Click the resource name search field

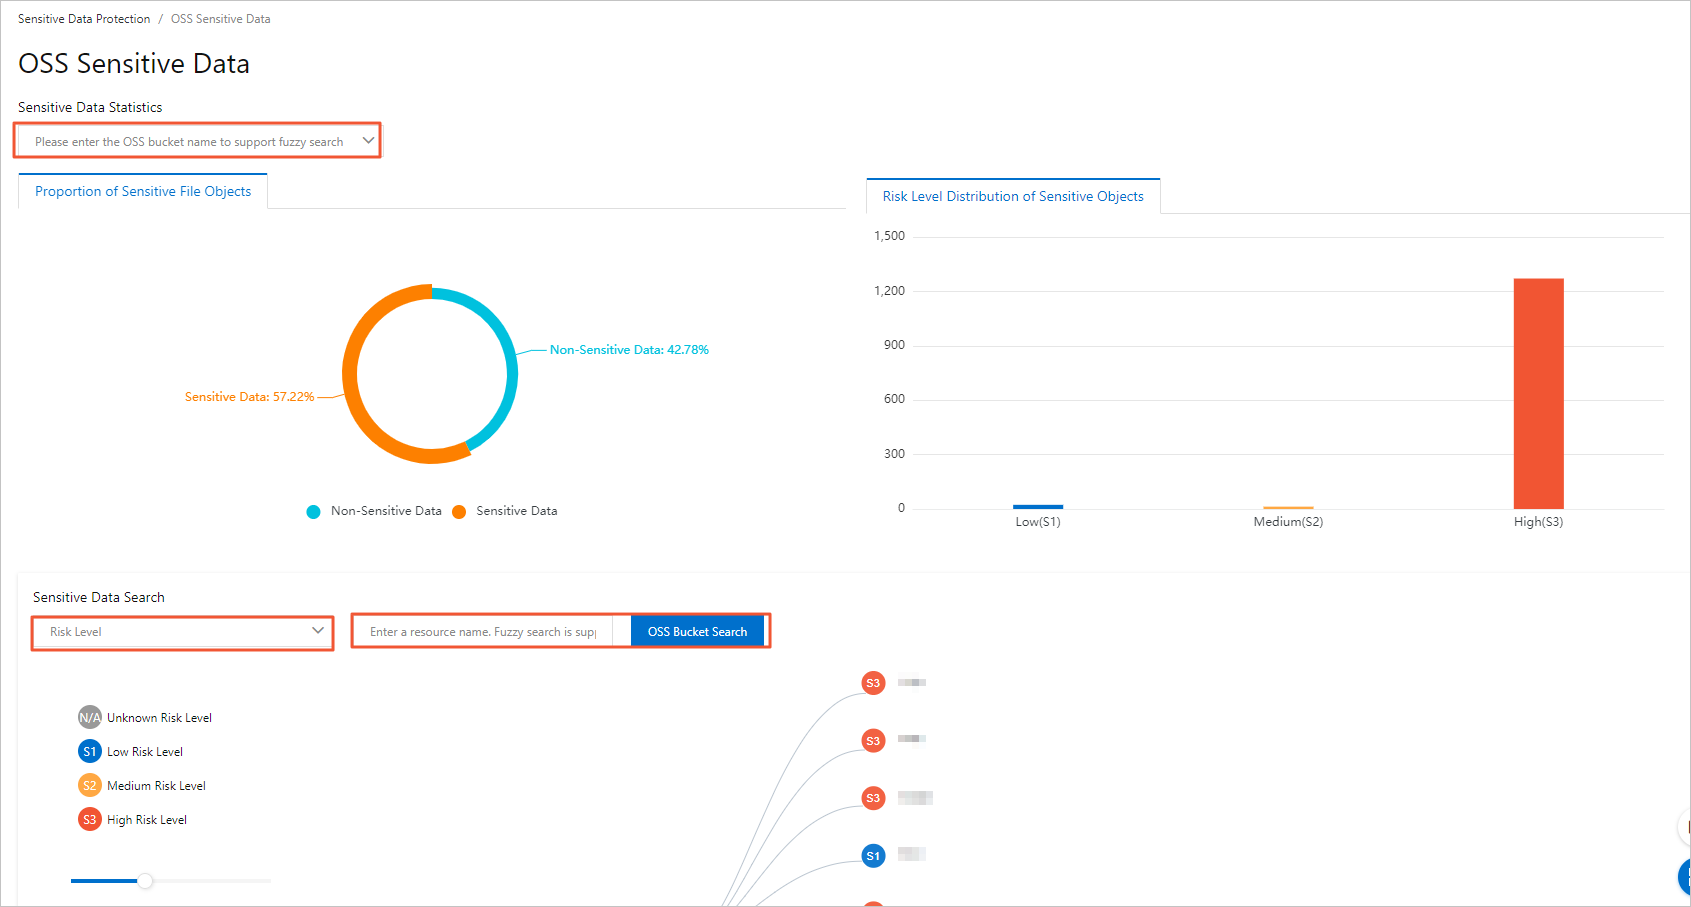[x=484, y=632]
